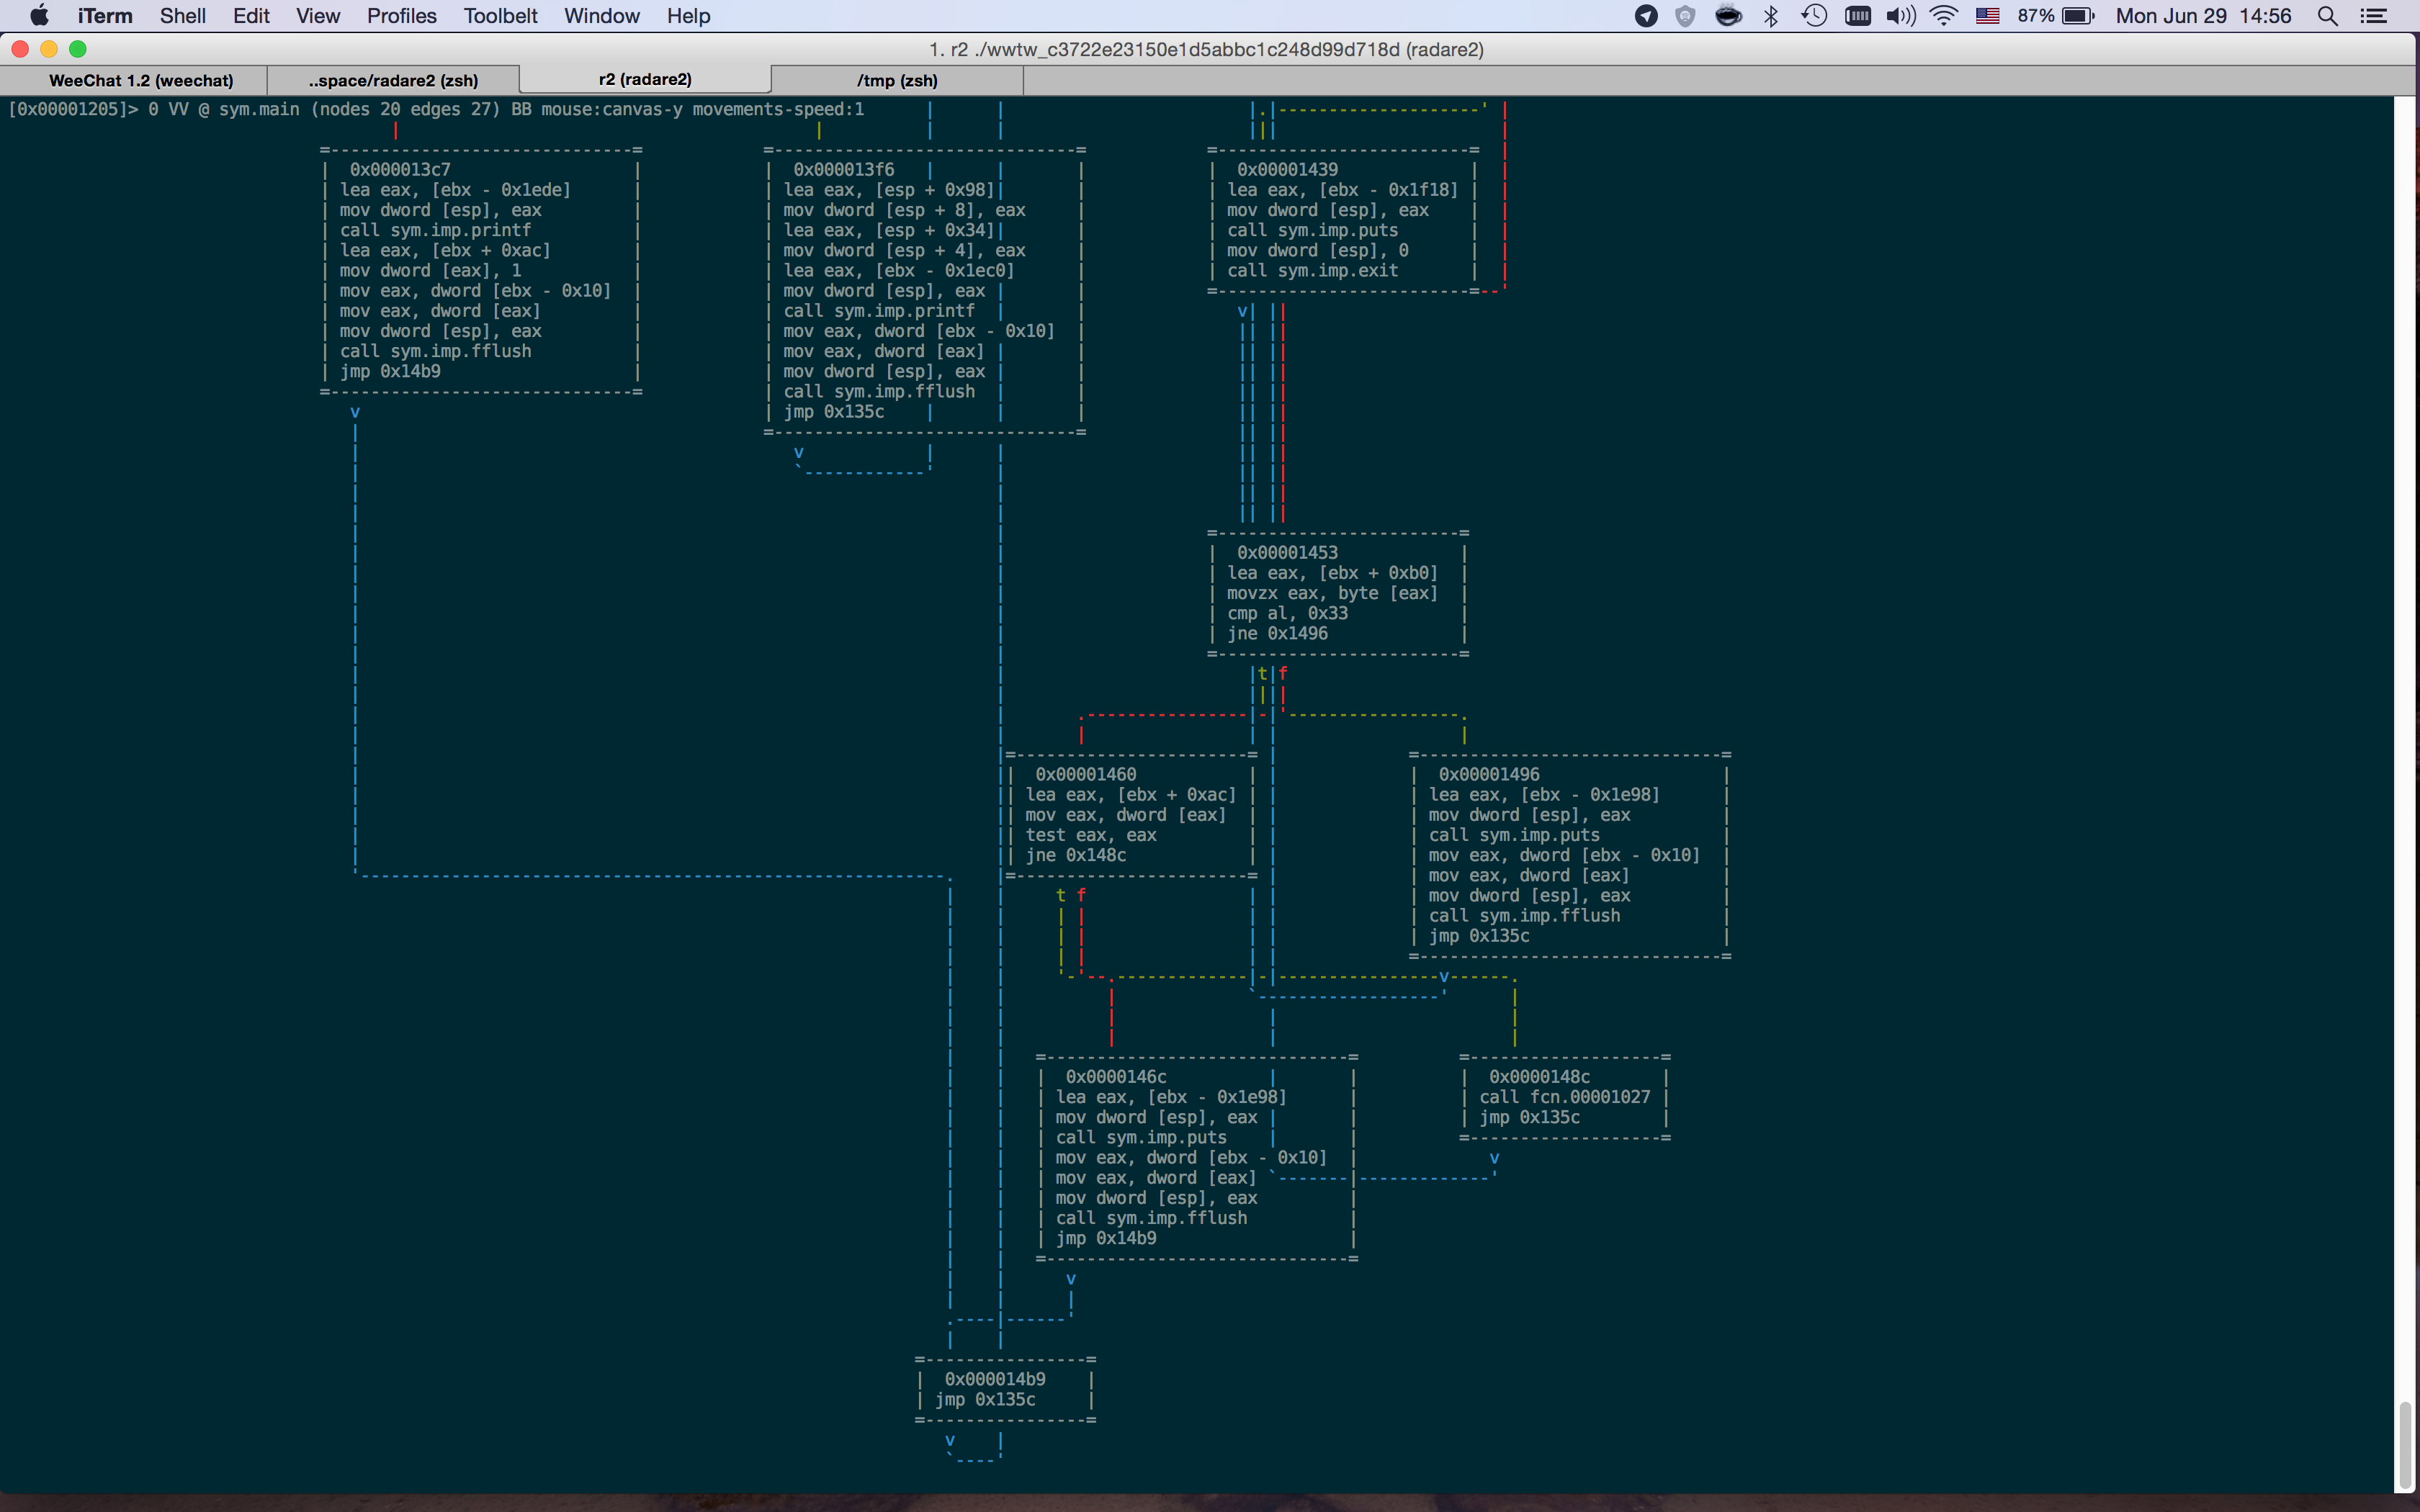Select graph node address 0x00001439
Image resolution: width=2420 pixels, height=1512 pixels.
[1287, 170]
